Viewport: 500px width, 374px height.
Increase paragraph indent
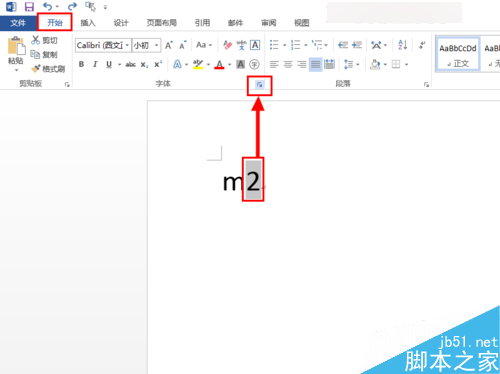point(357,45)
